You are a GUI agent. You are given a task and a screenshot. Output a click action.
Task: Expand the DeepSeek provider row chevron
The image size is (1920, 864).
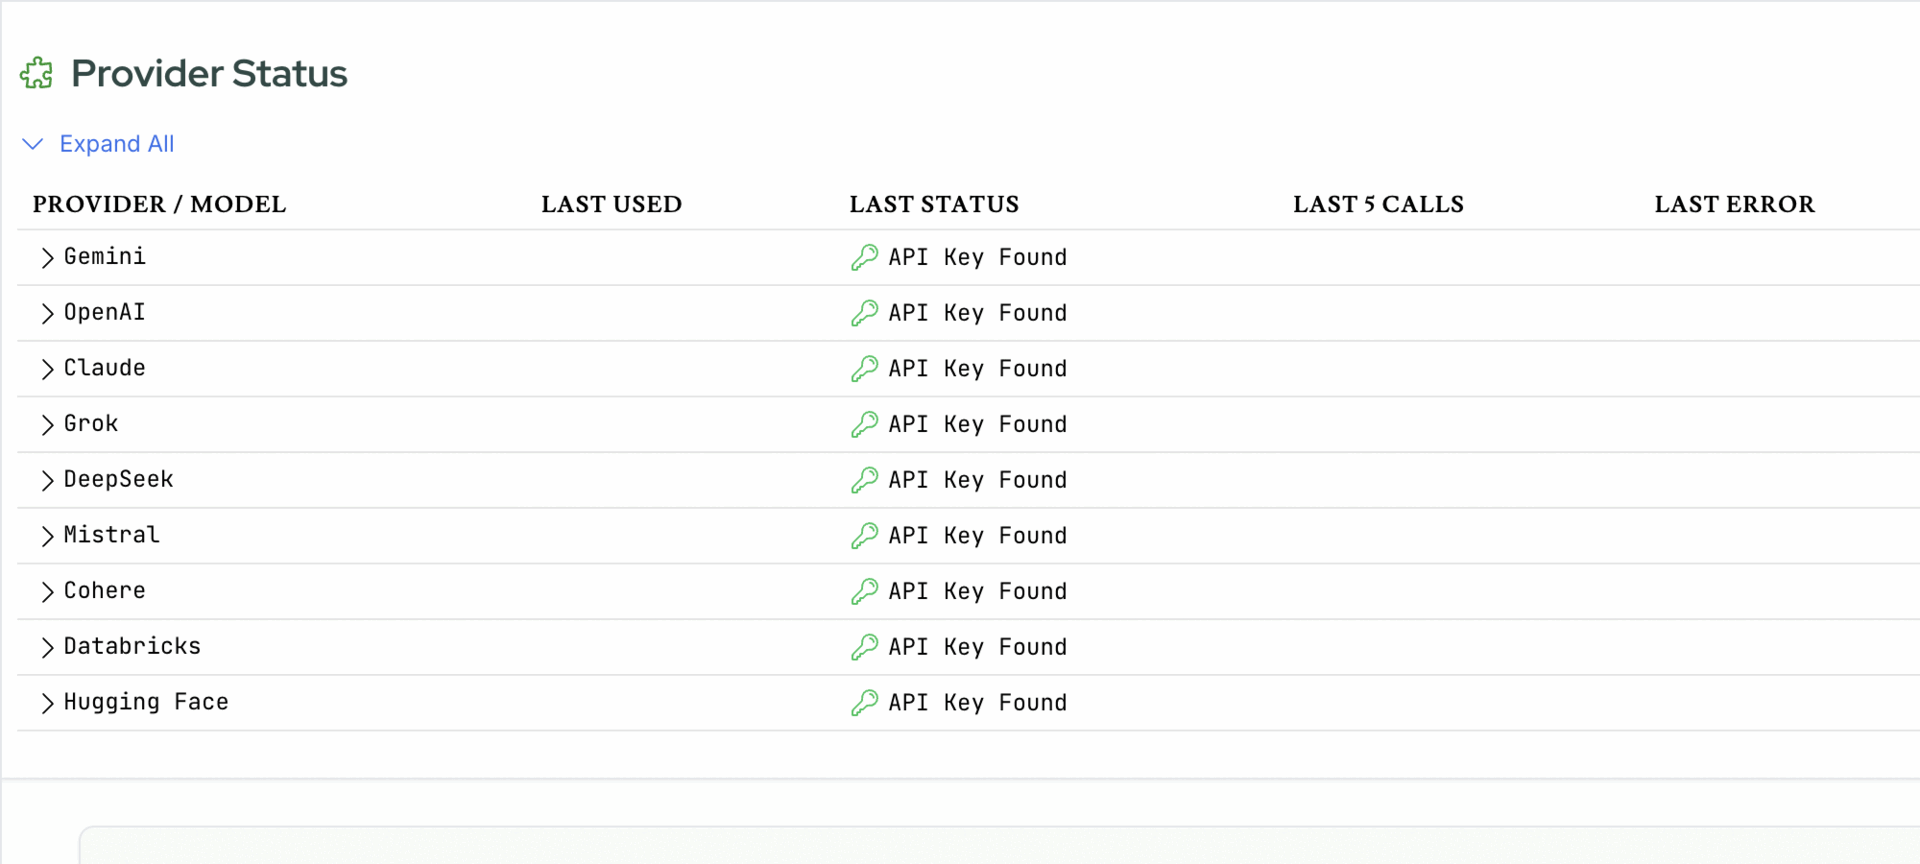pyautogui.click(x=47, y=480)
